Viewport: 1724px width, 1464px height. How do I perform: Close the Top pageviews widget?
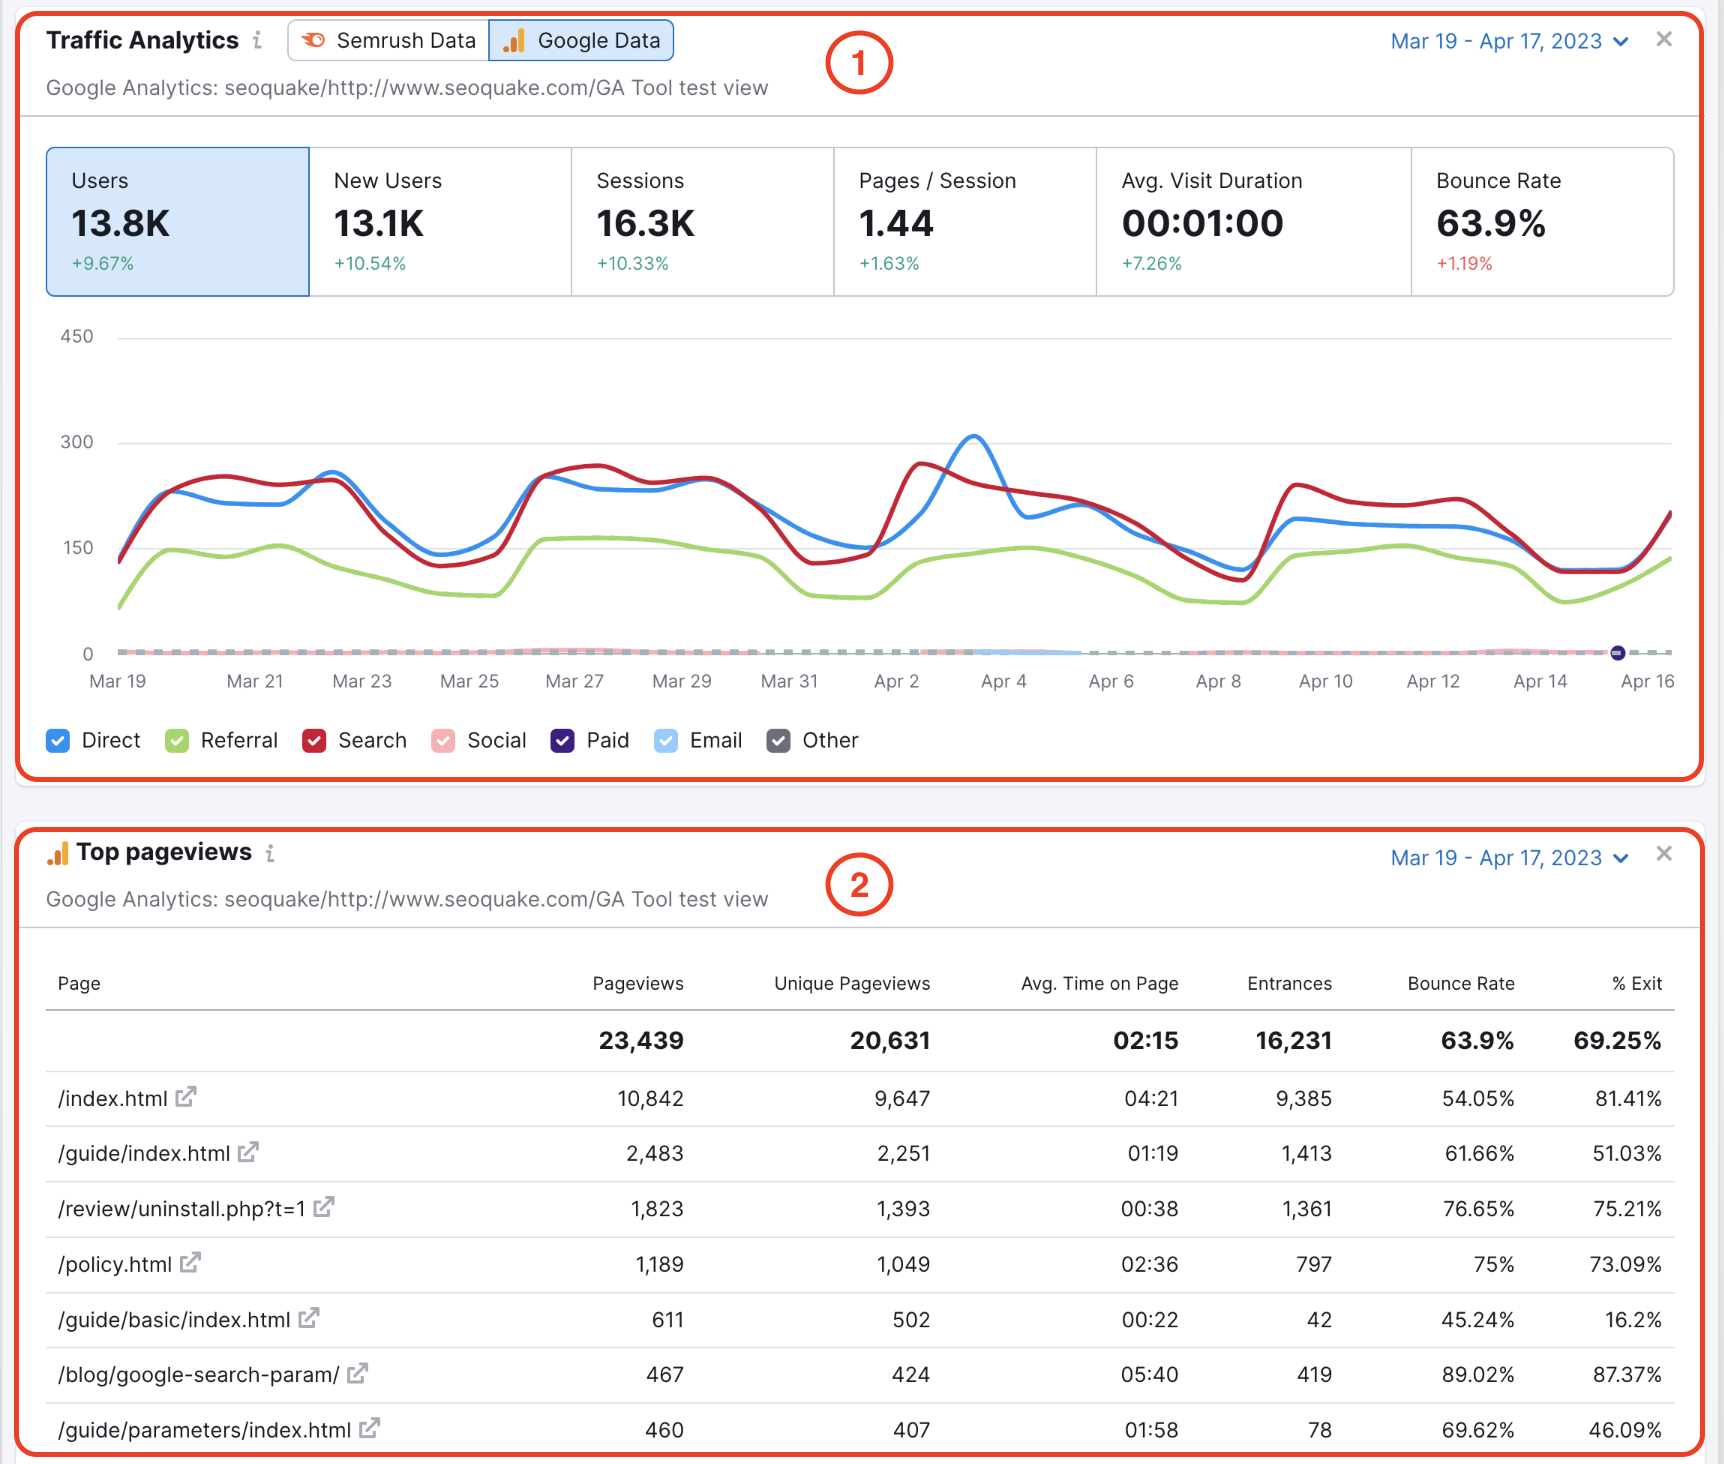pos(1664,854)
